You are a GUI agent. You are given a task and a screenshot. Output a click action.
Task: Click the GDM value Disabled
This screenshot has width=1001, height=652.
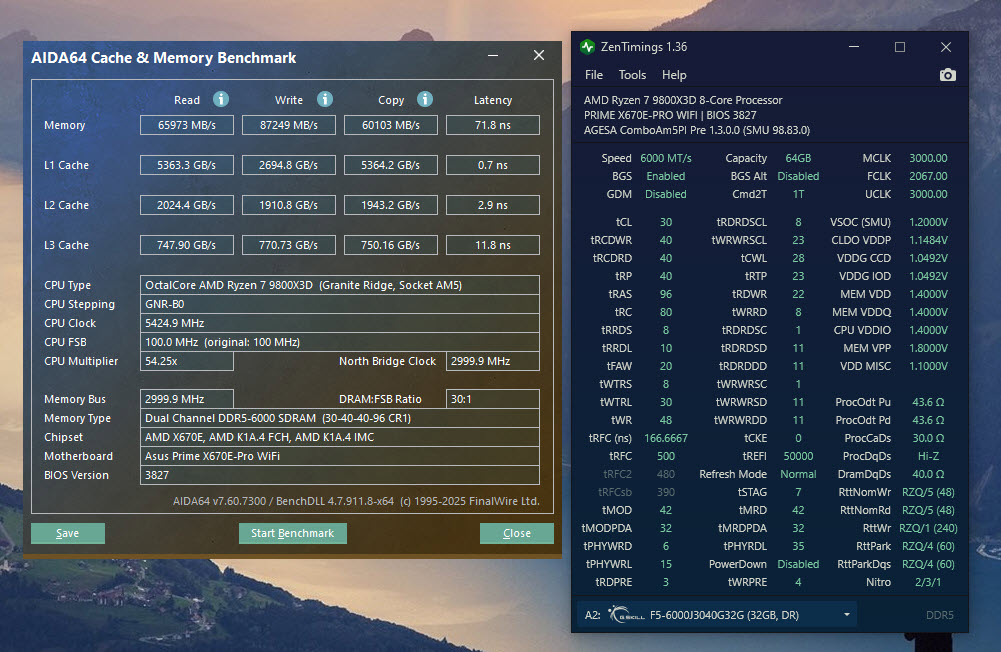[666, 193]
